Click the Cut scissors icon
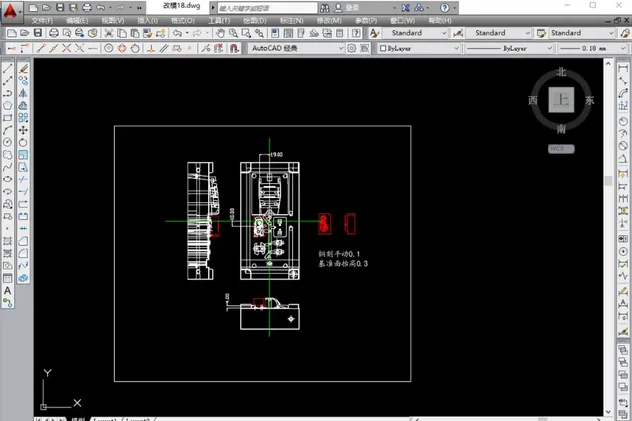This screenshot has width=632, height=421. [x=108, y=33]
